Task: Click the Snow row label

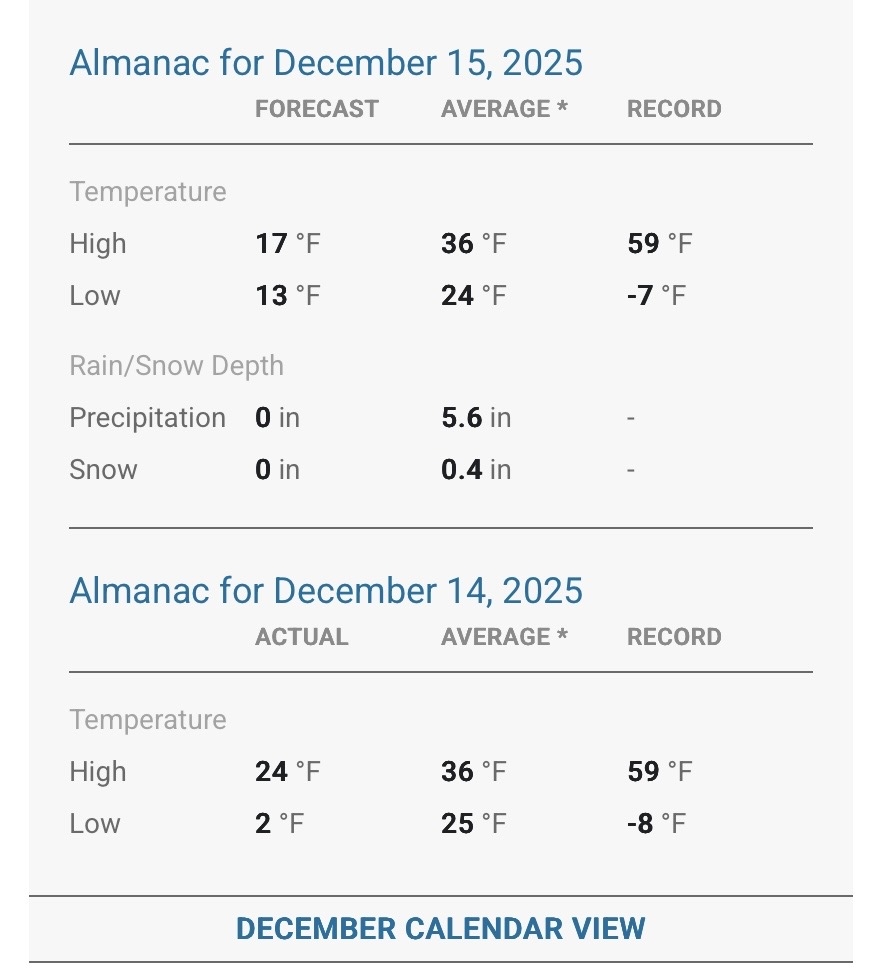Action: click(103, 470)
